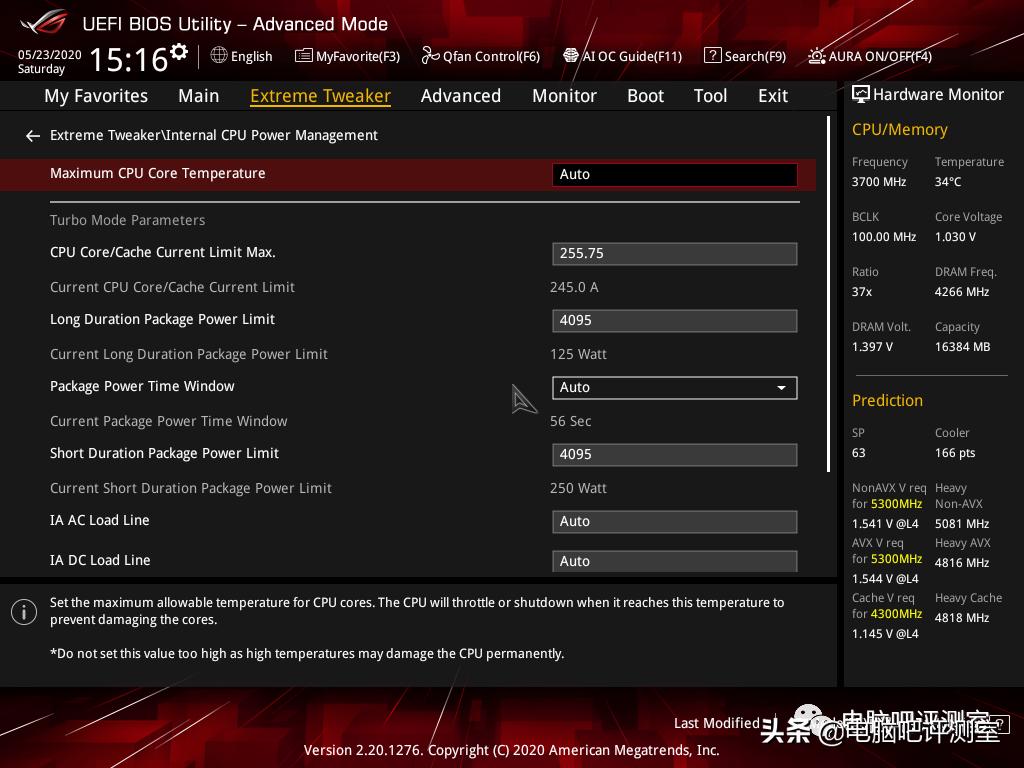Click the 15:16 clock time
The height and width of the screenshot is (768, 1024).
[x=129, y=60]
